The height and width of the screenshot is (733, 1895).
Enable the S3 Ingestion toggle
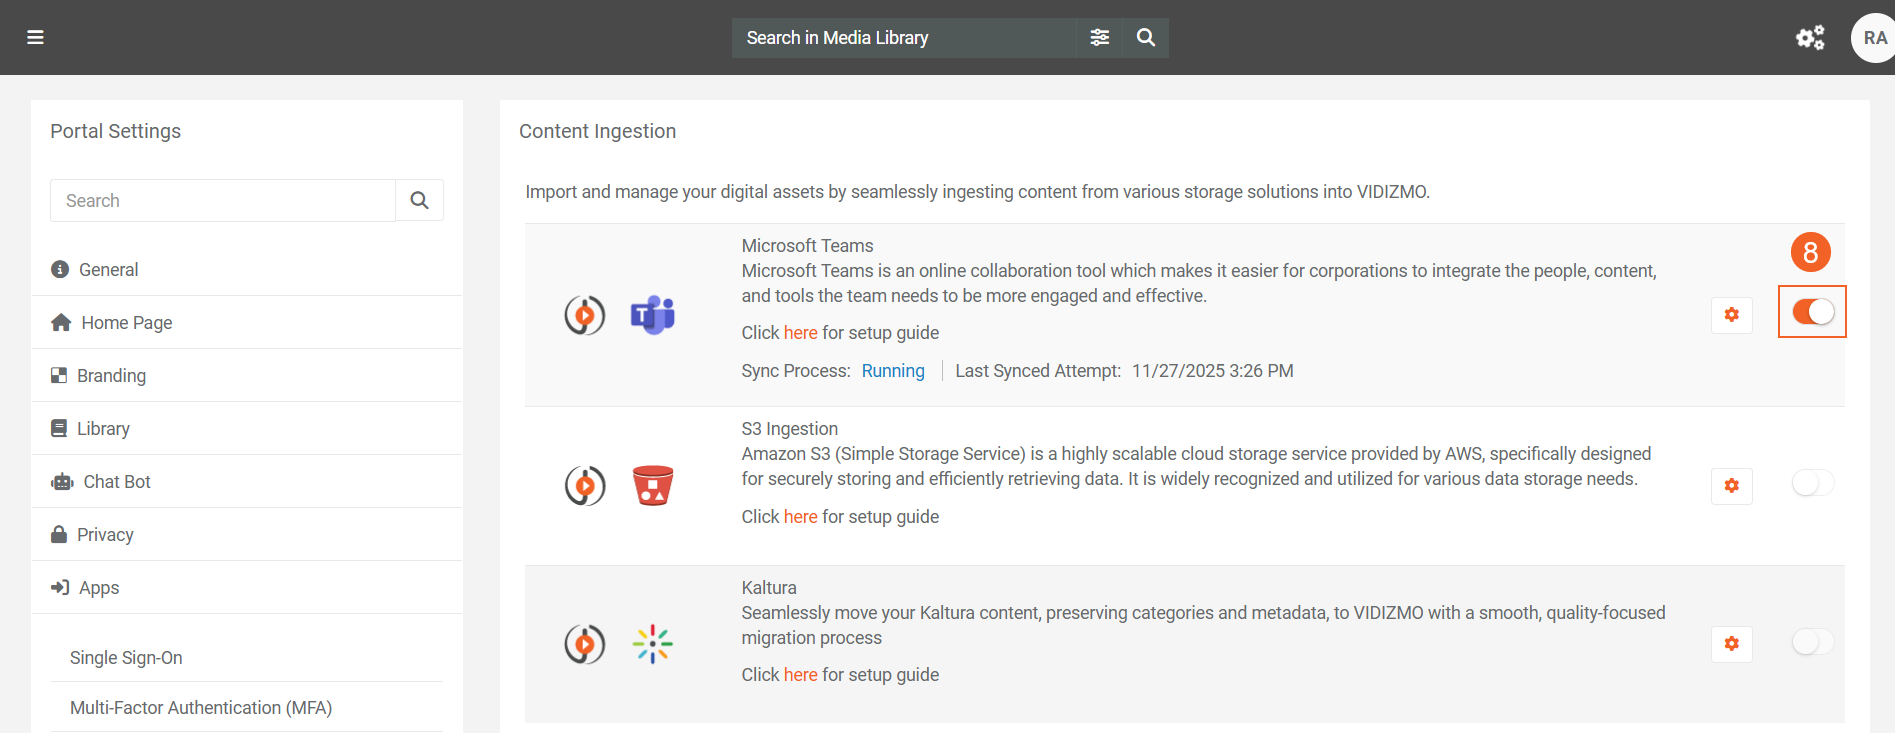pos(1812,484)
